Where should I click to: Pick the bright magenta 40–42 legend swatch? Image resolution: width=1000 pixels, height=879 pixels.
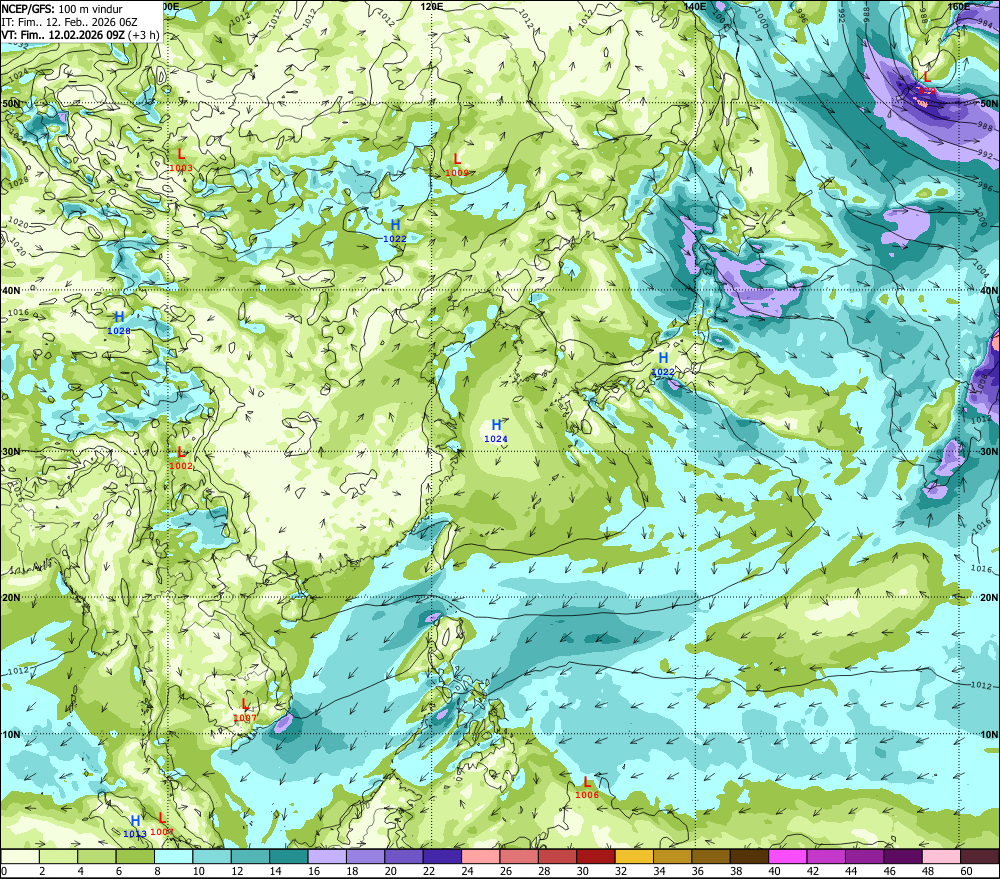788,856
